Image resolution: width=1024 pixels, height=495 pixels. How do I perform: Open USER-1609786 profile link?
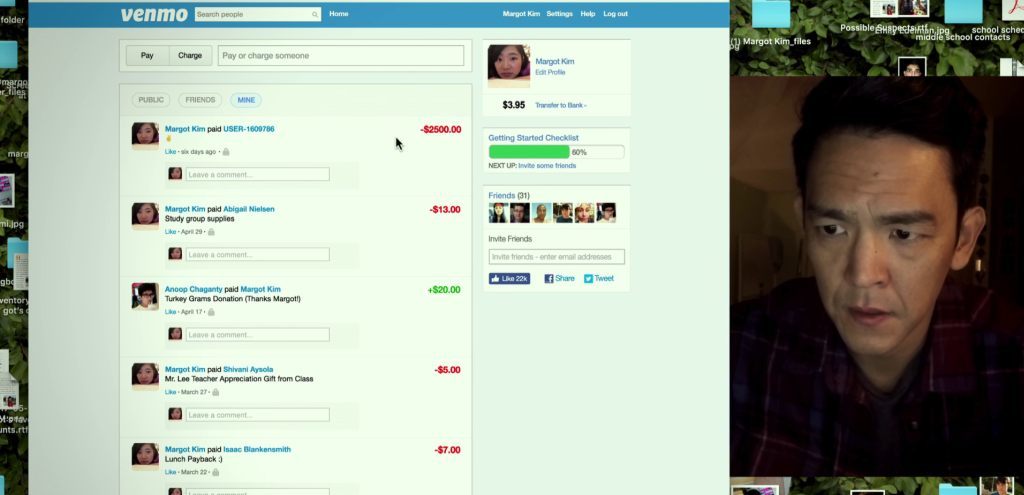pos(249,129)
